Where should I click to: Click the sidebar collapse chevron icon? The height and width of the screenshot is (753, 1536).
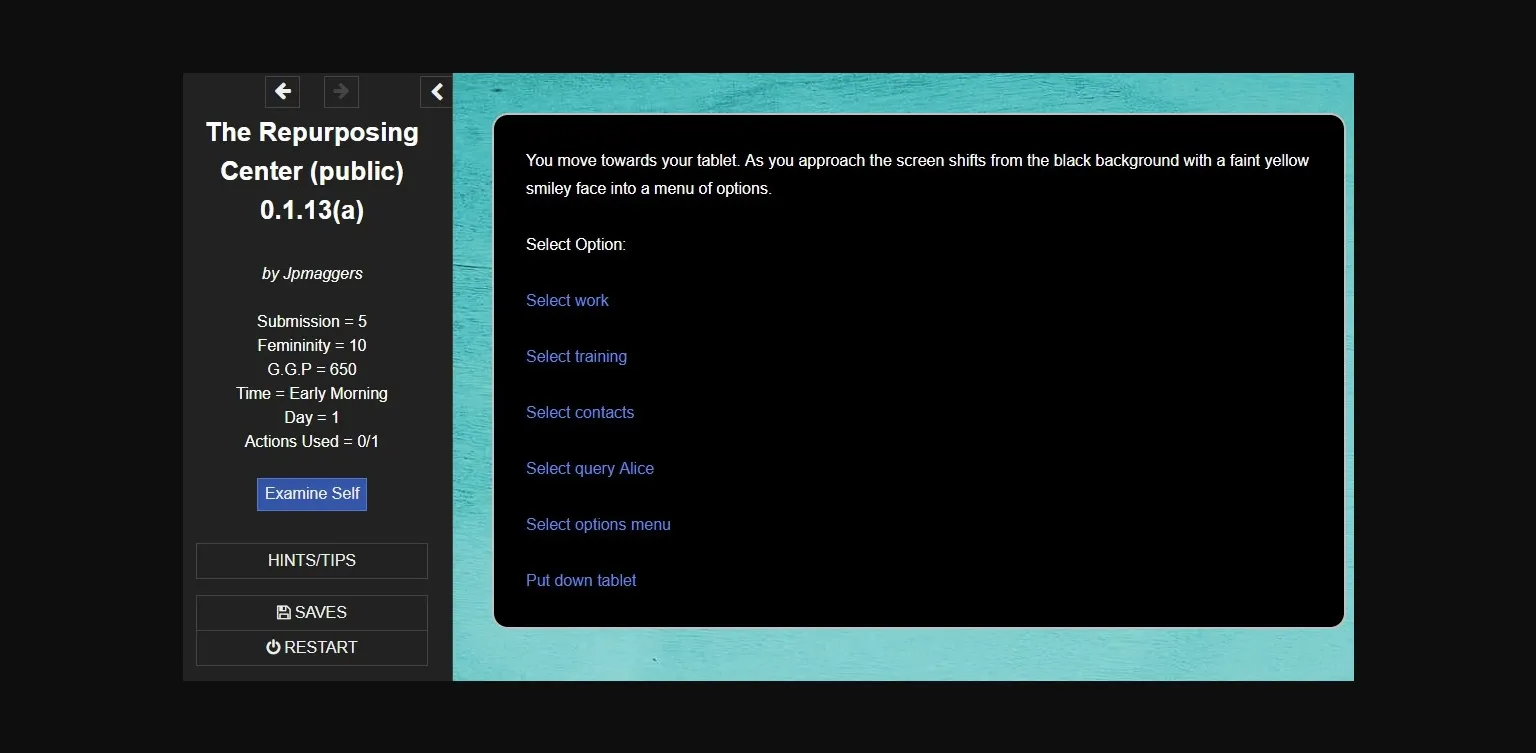pyautogui.click(x=435, y=91)
